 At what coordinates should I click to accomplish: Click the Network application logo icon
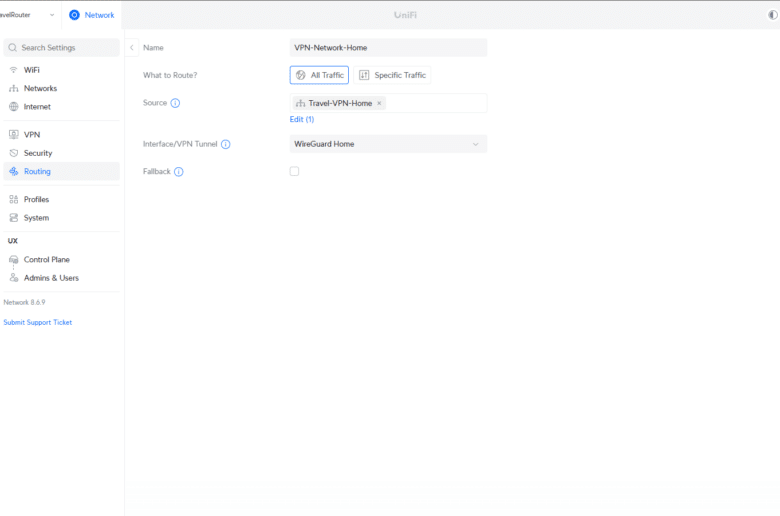click(x=74, y=15)
